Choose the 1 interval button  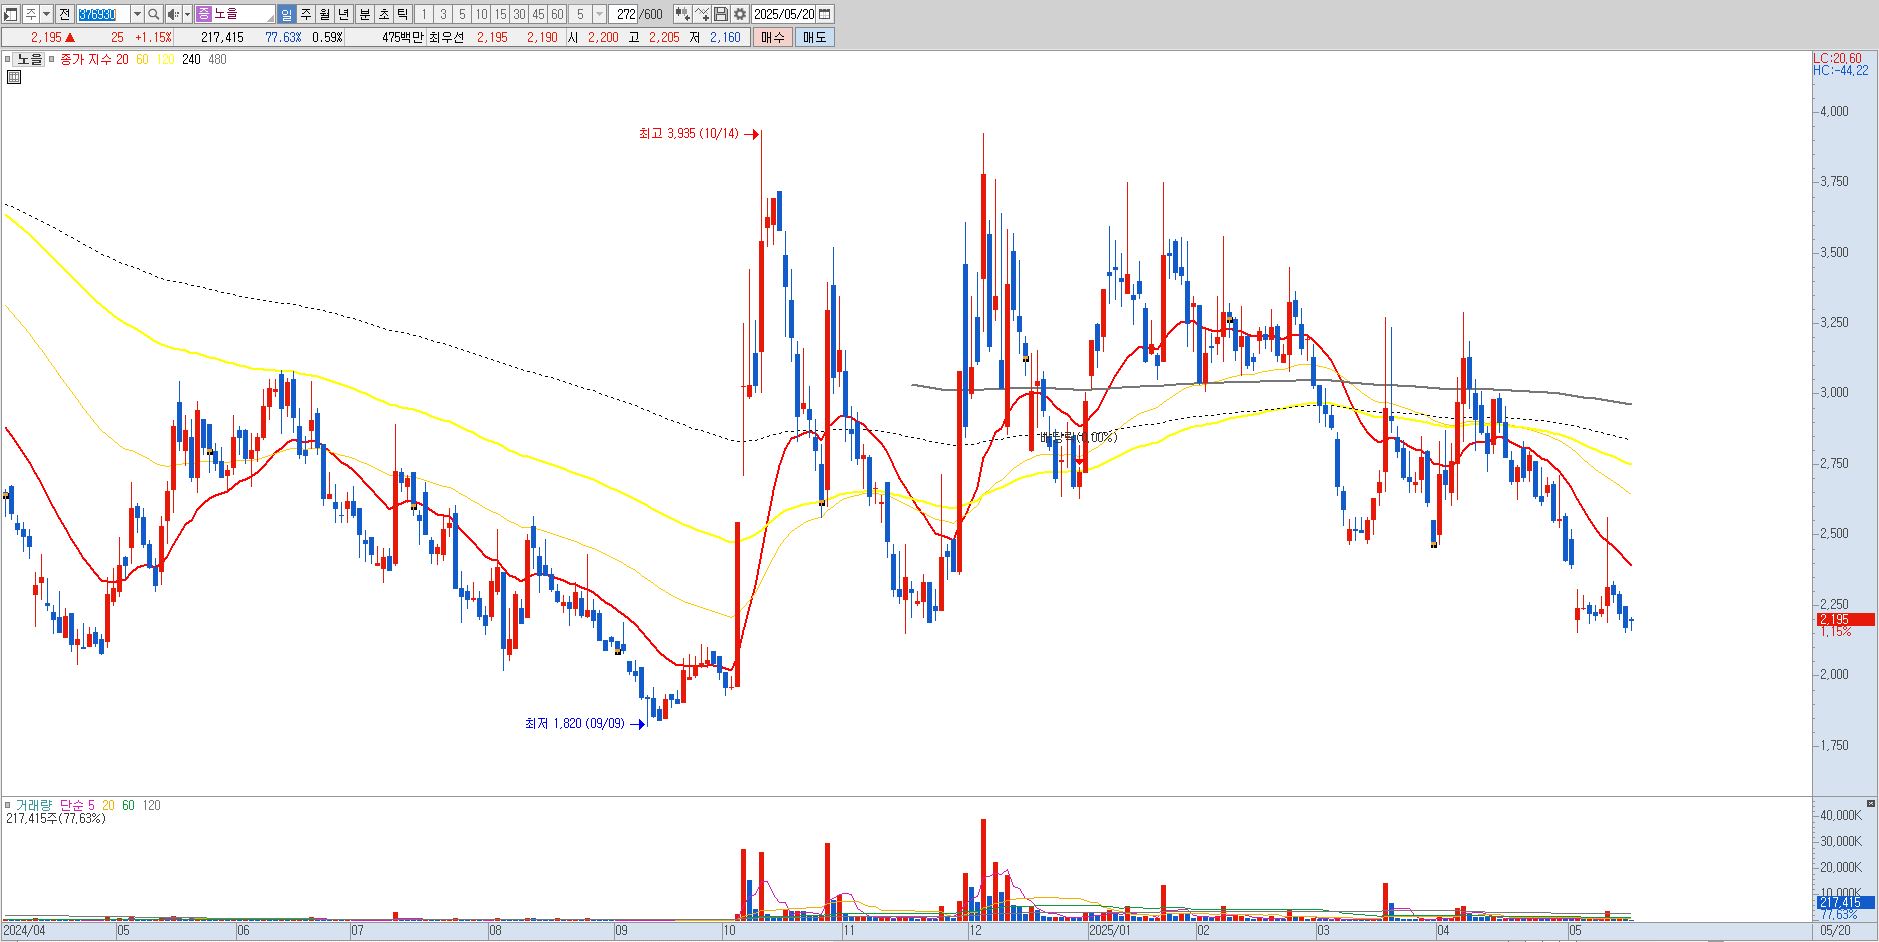(424, 14)
